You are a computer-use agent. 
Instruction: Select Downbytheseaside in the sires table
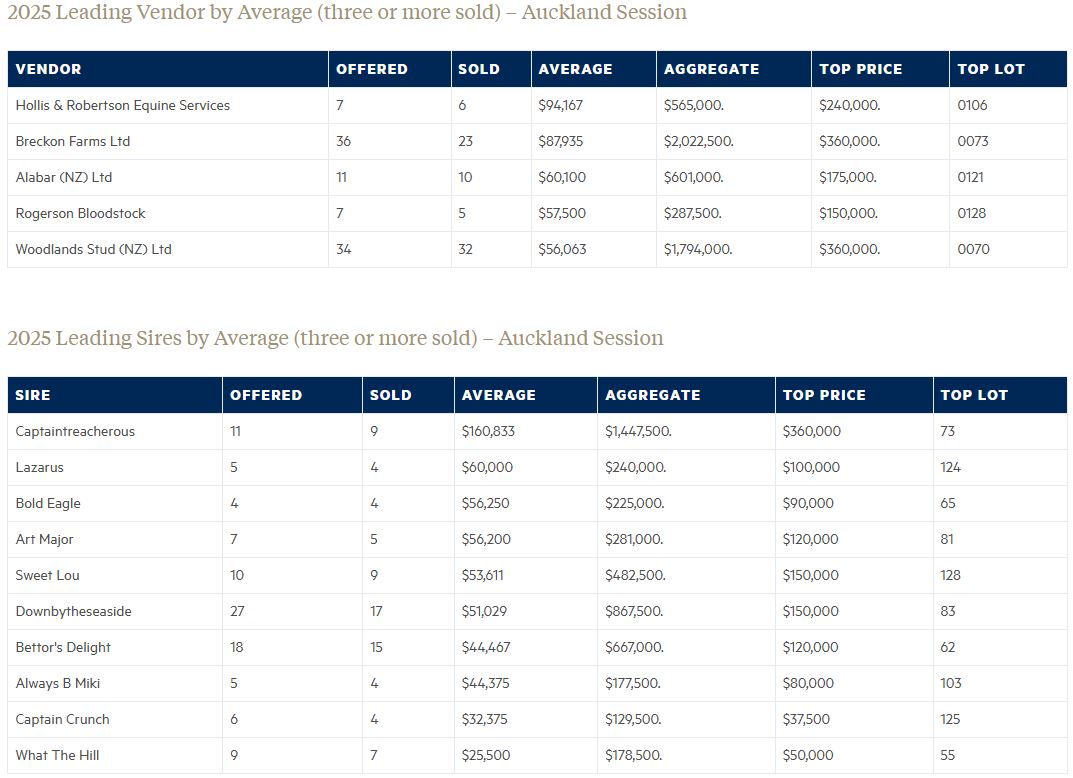click(74, 611)
